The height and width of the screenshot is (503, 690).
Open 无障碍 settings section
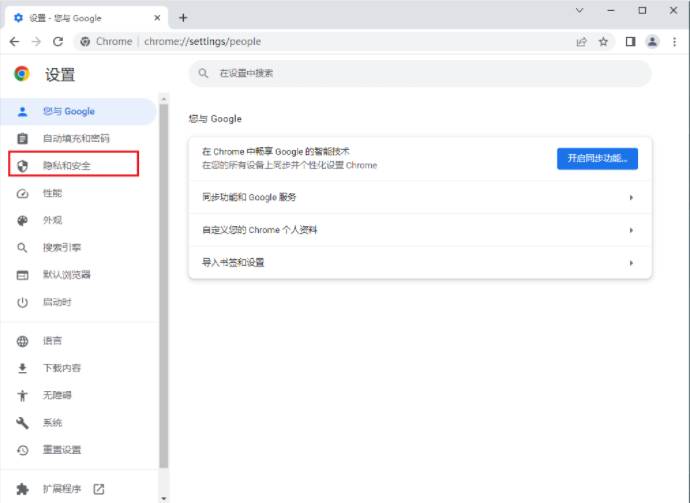78,396
